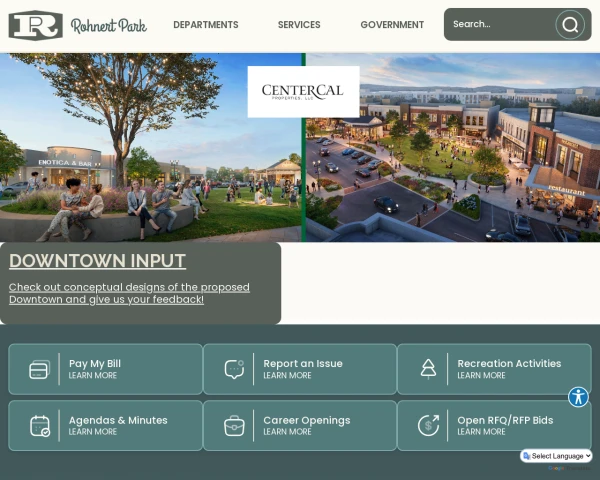The width and height of the screenshot is (600, 480).
Task: Follow the Downtown Input heading link
Action: coord(98,261)
